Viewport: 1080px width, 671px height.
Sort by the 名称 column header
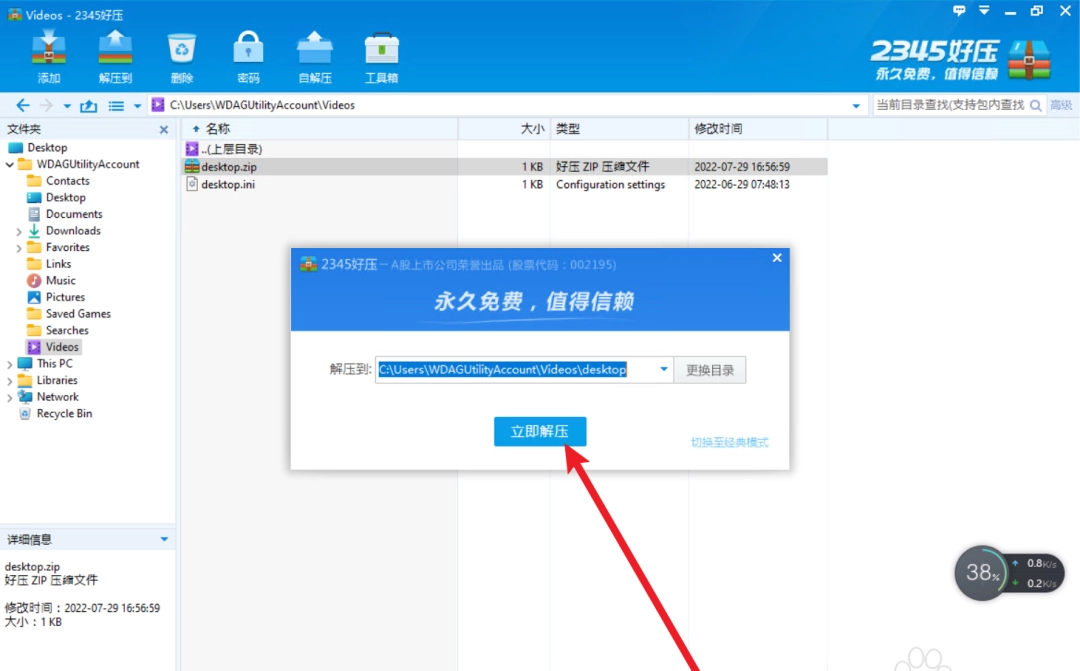(x=320, y=129)
